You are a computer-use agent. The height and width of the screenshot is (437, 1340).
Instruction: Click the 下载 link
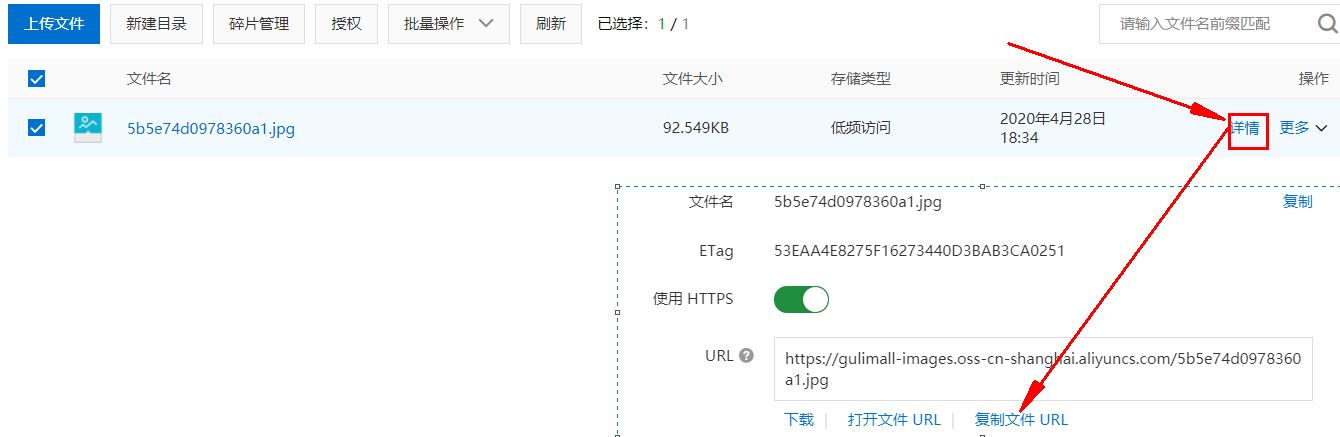coord(798,420)
